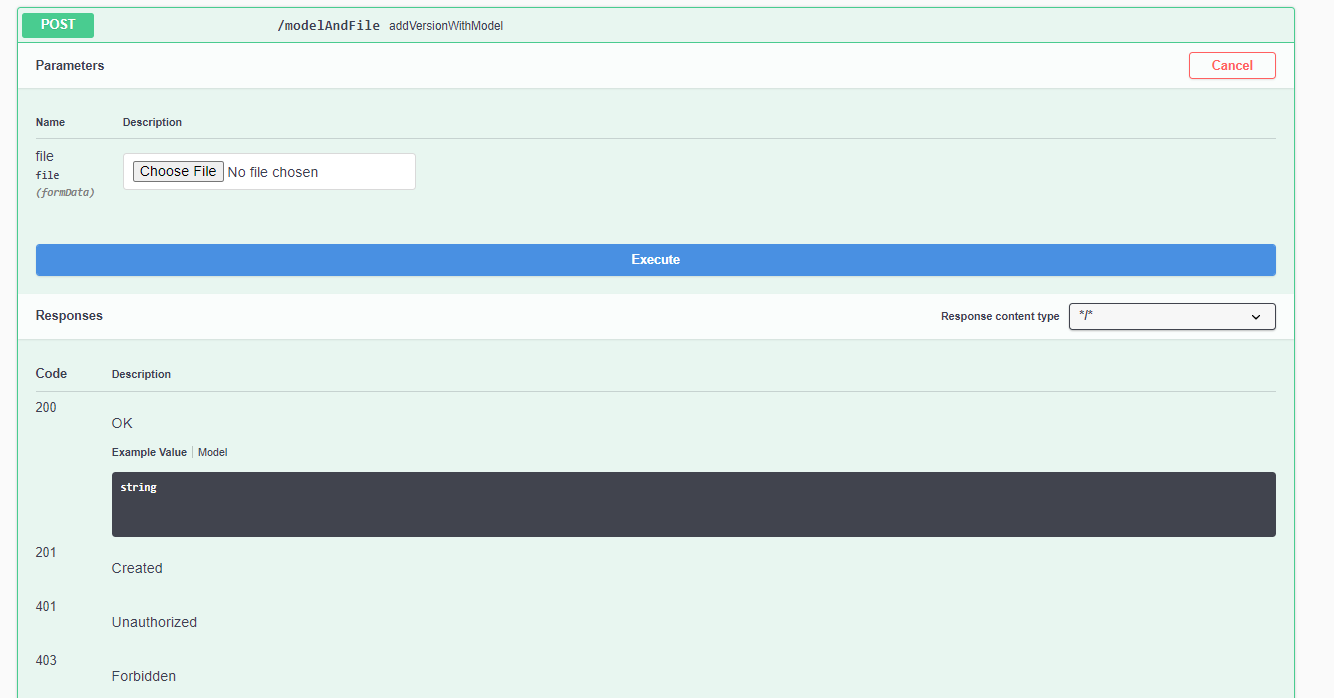Click the Unauthorized response description
This screenshot has width=1334, height=698.
point(154,622)
